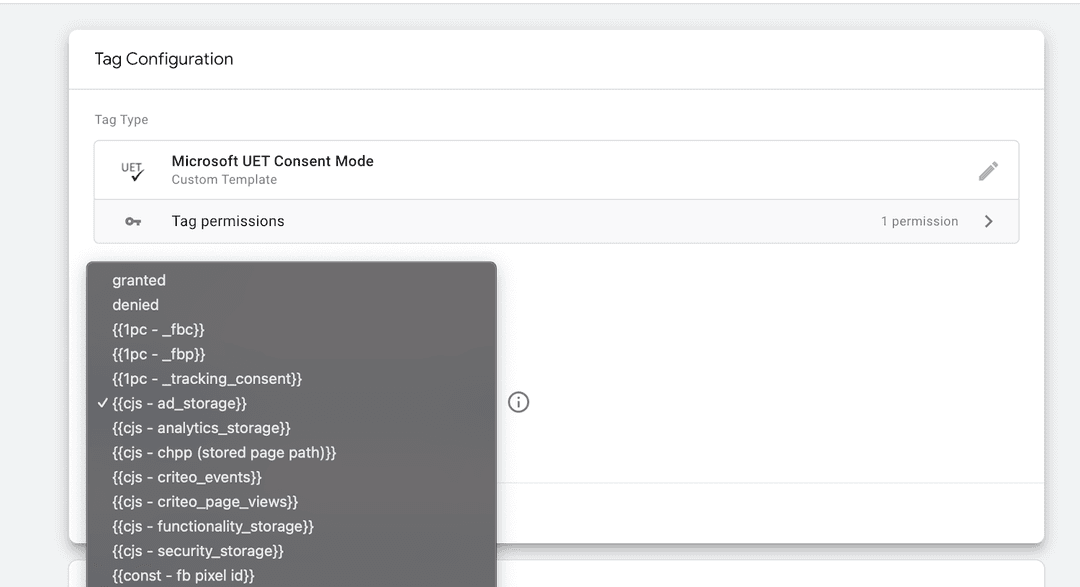This screenshot has width=1080, height=587.
Task: Click the info icon beside the dropdown field
Action: (x=518, y=402)
